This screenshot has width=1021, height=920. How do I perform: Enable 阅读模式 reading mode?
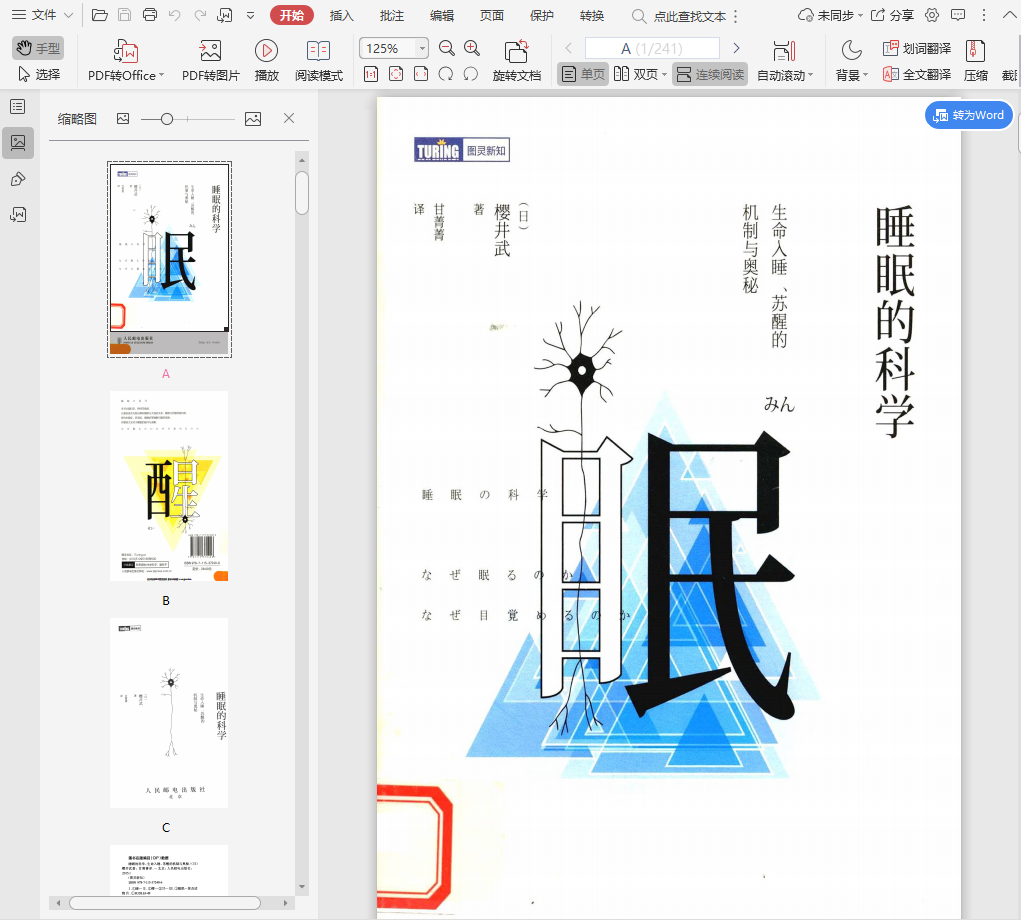click(x=318, y=60)
